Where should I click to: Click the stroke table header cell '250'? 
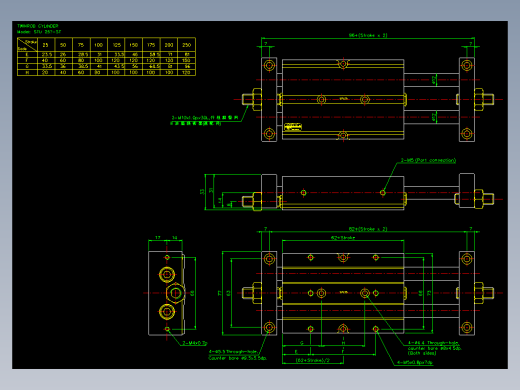point(187,45)
